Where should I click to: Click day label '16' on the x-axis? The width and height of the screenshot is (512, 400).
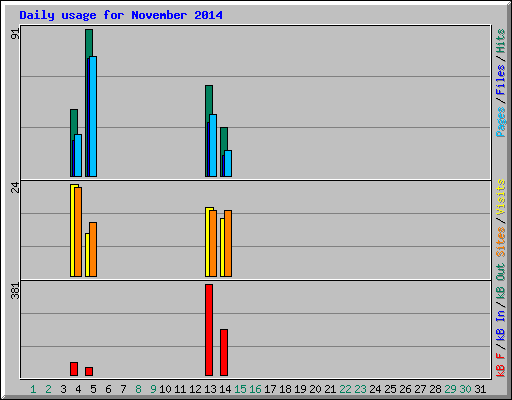click(255, 389)
